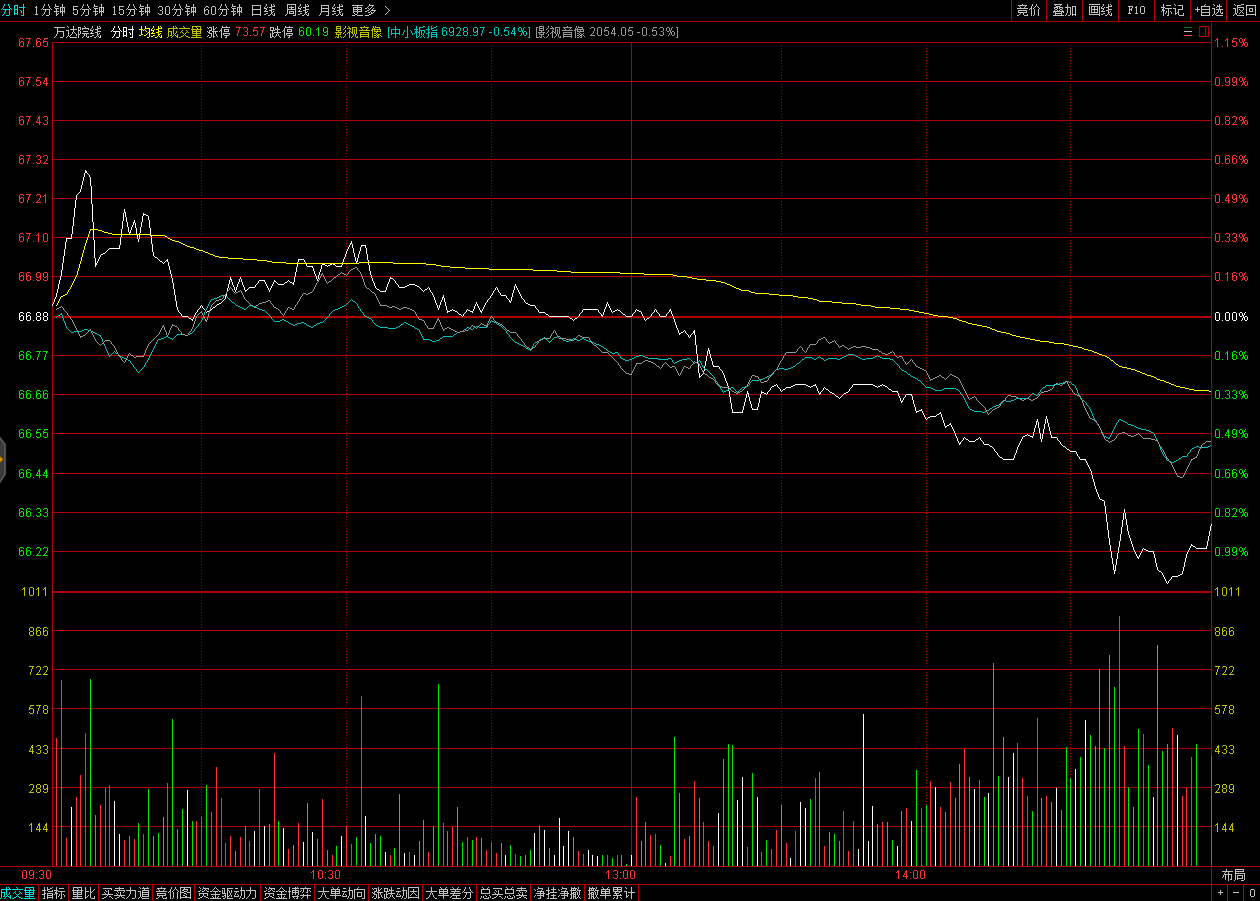1260x901 pixels.
Task: Click the plus button at bottom right
Action: click(1220, 893)
